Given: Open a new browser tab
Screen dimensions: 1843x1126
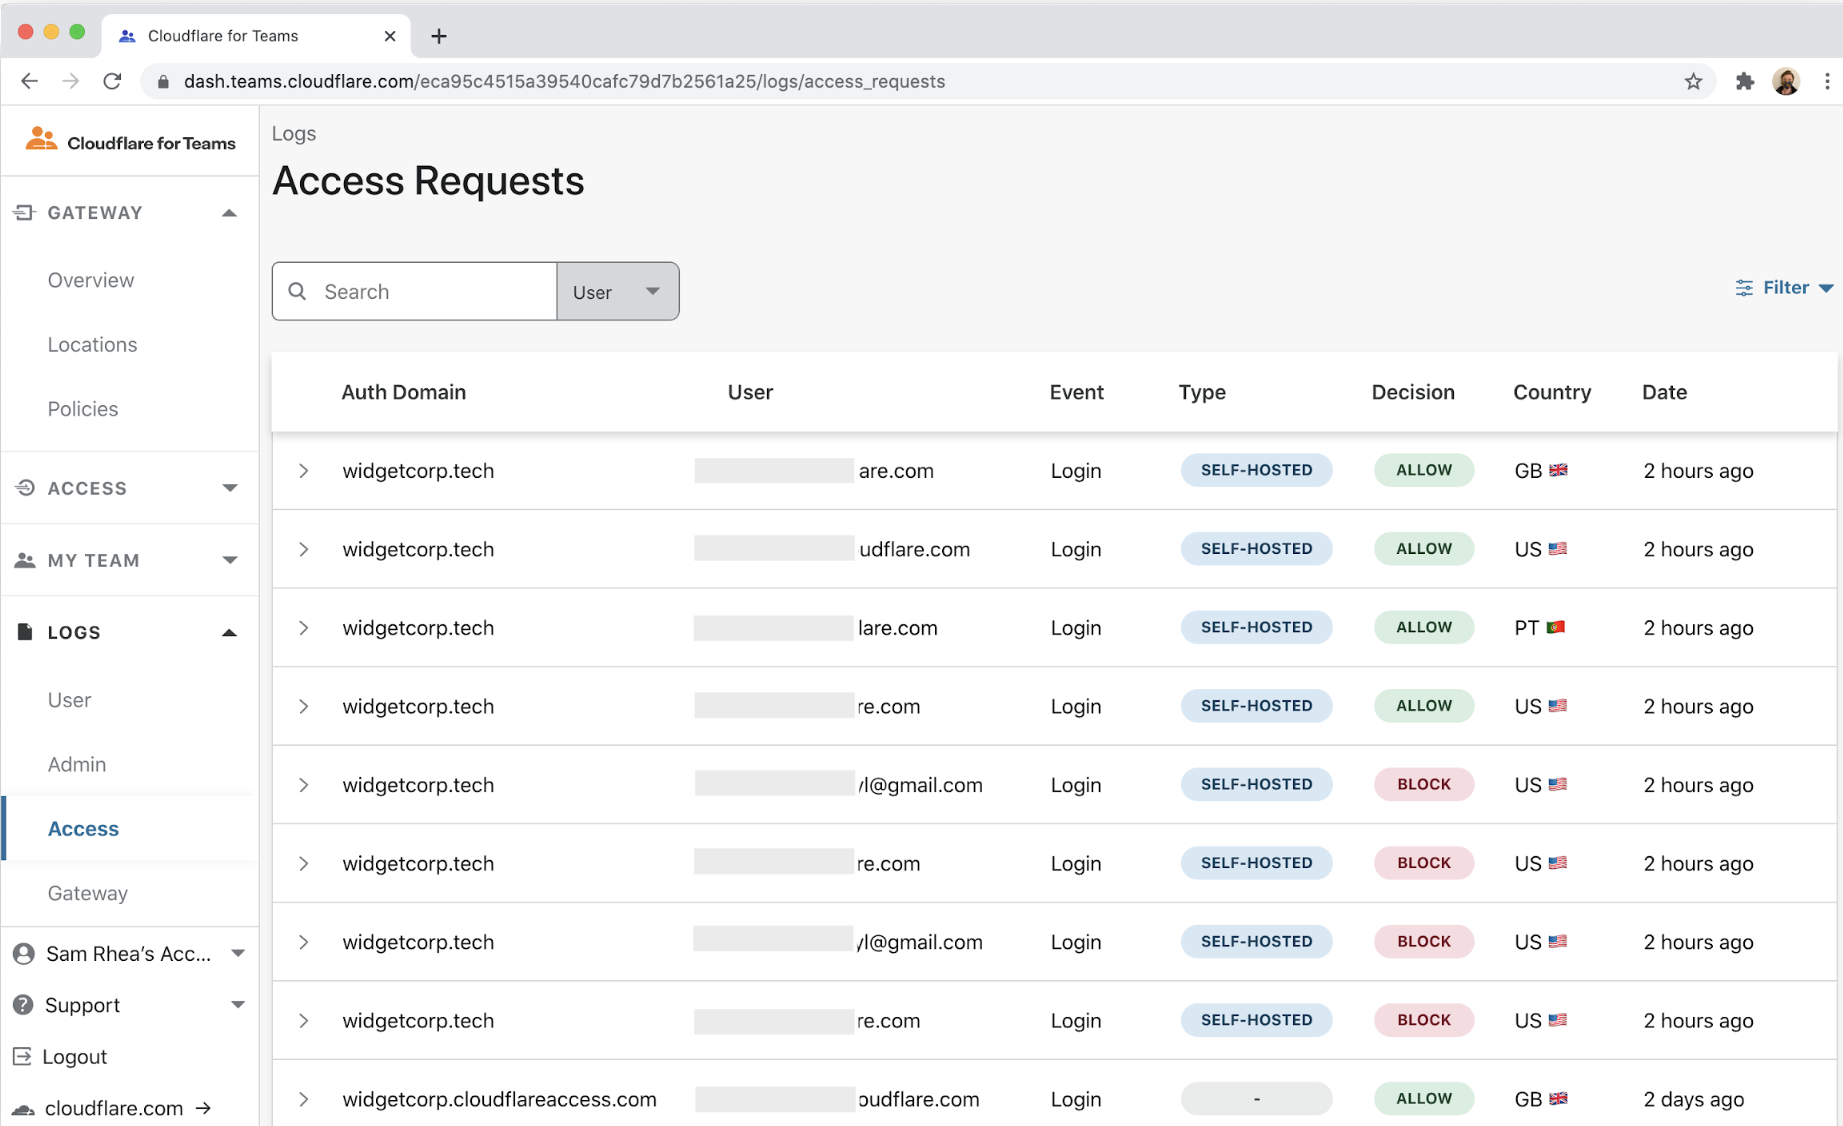Looking at the screenshot, I should (x=438, y=36).
